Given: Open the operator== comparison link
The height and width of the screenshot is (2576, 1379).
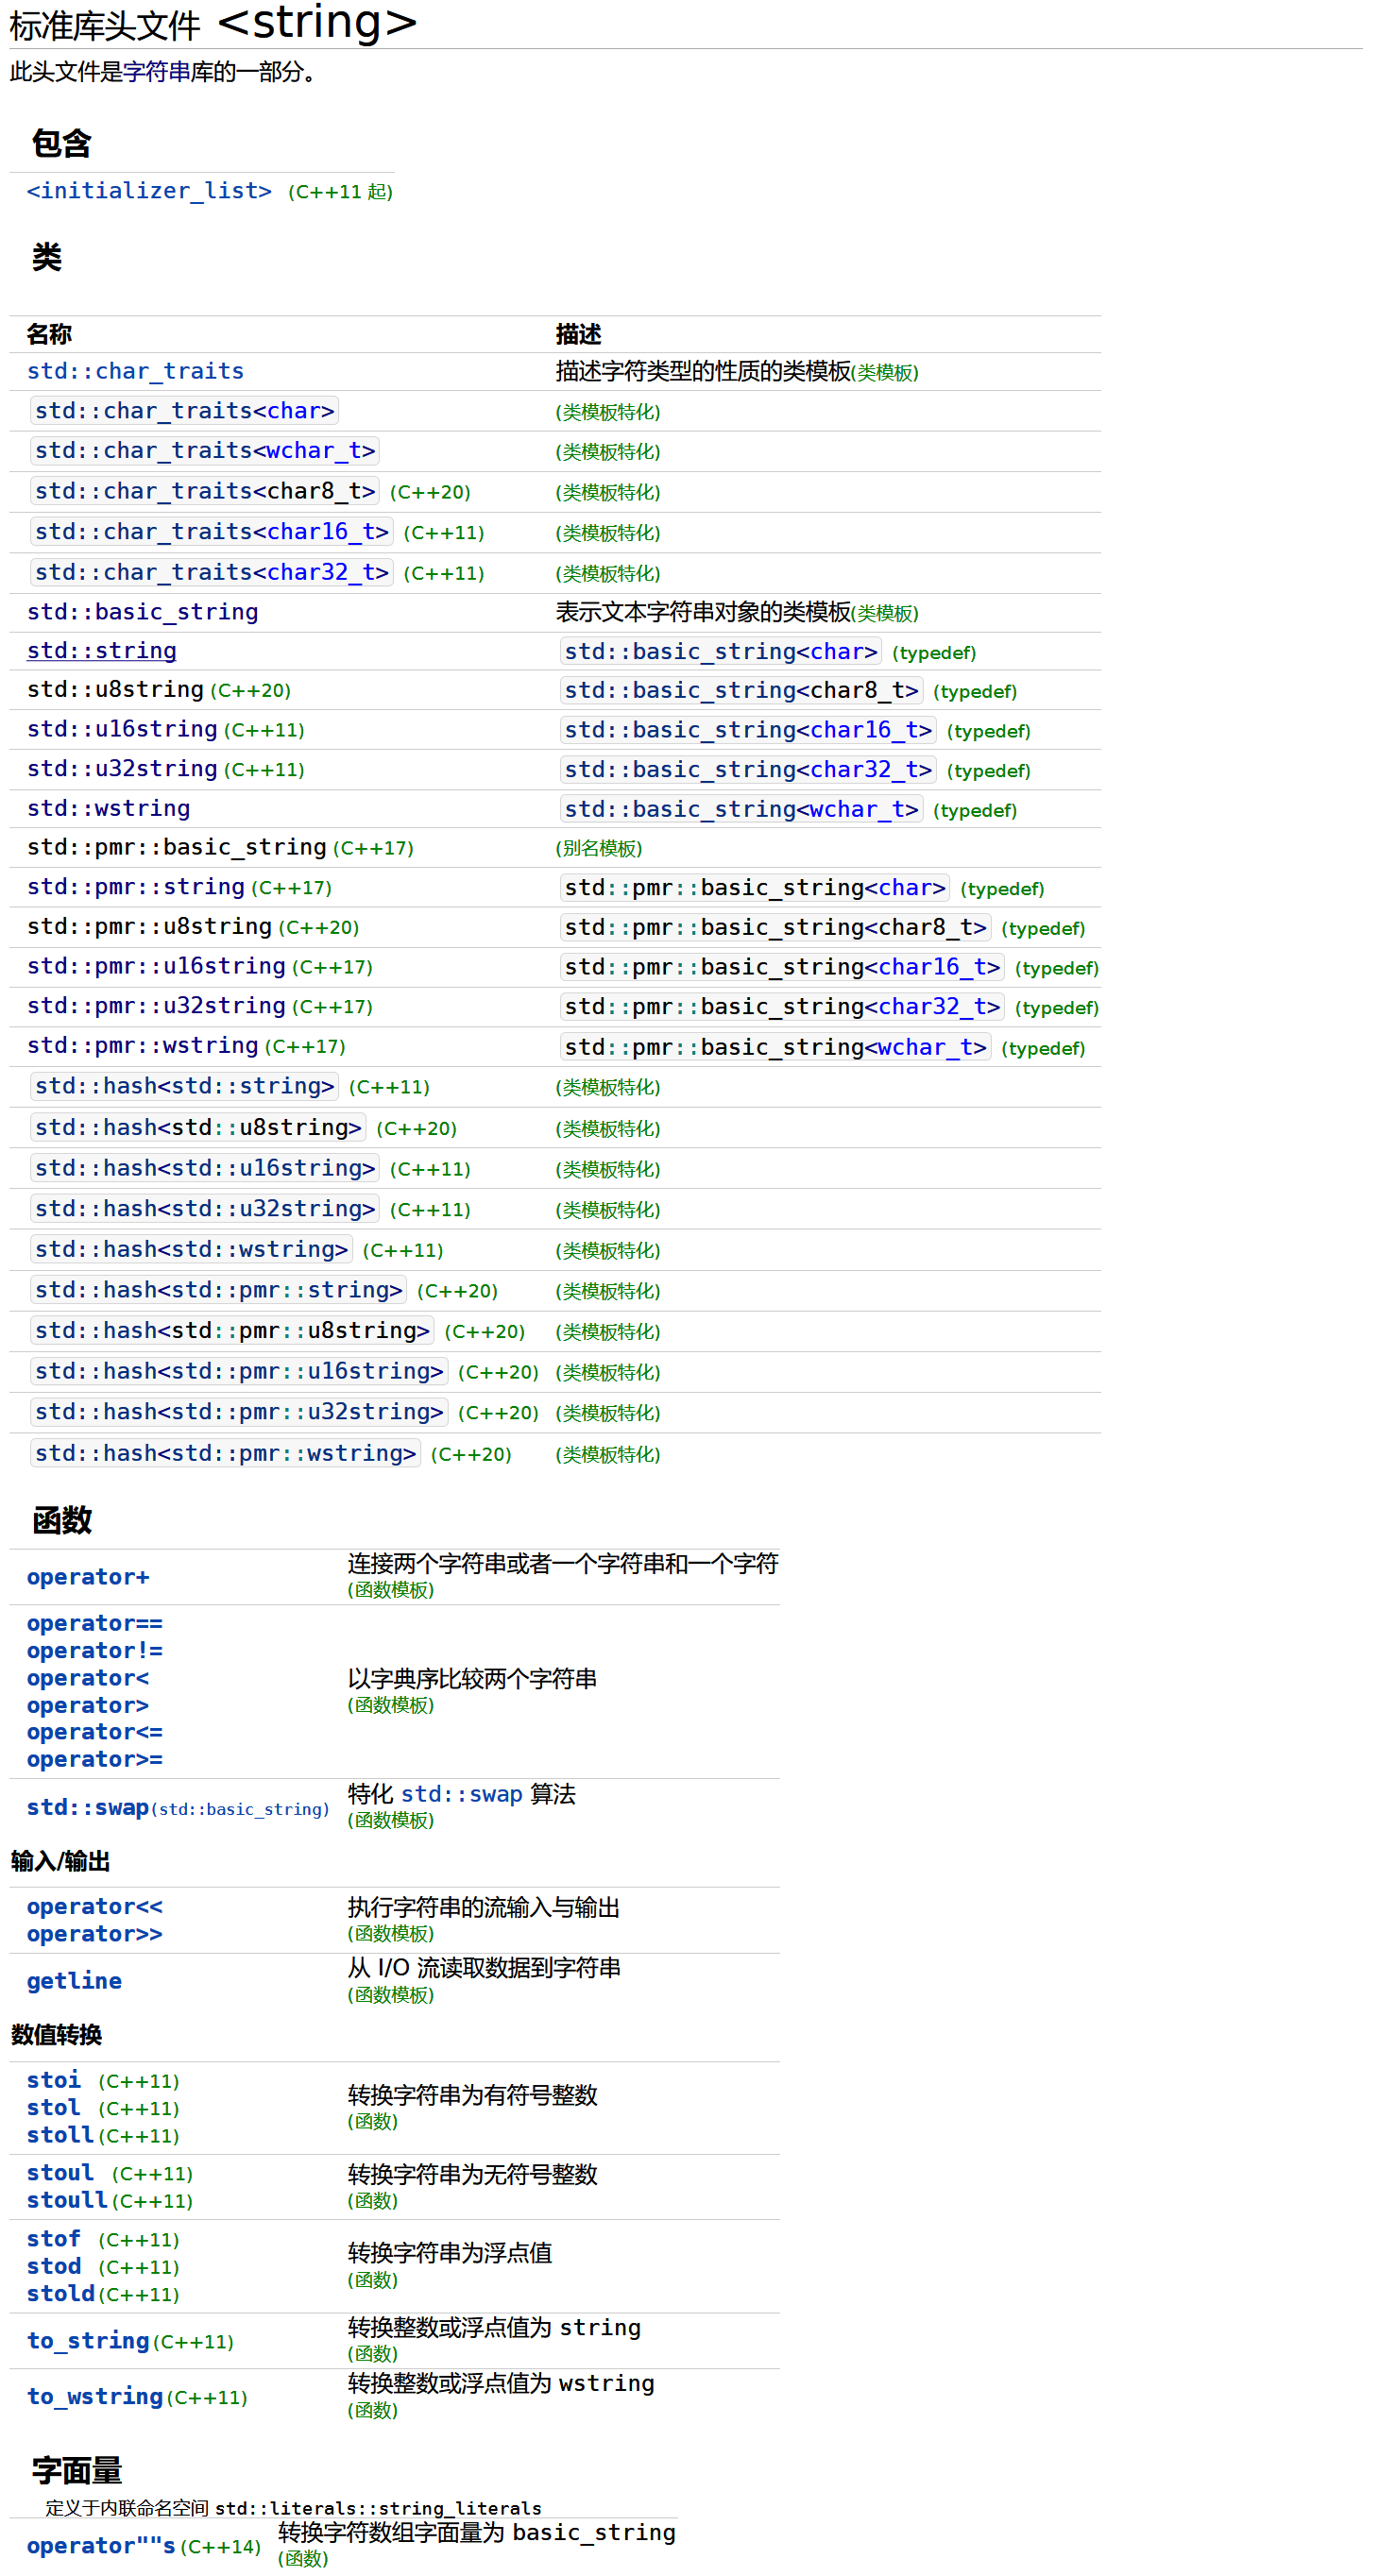Looking at the screenshot, I should click(x=95, y=1624).
